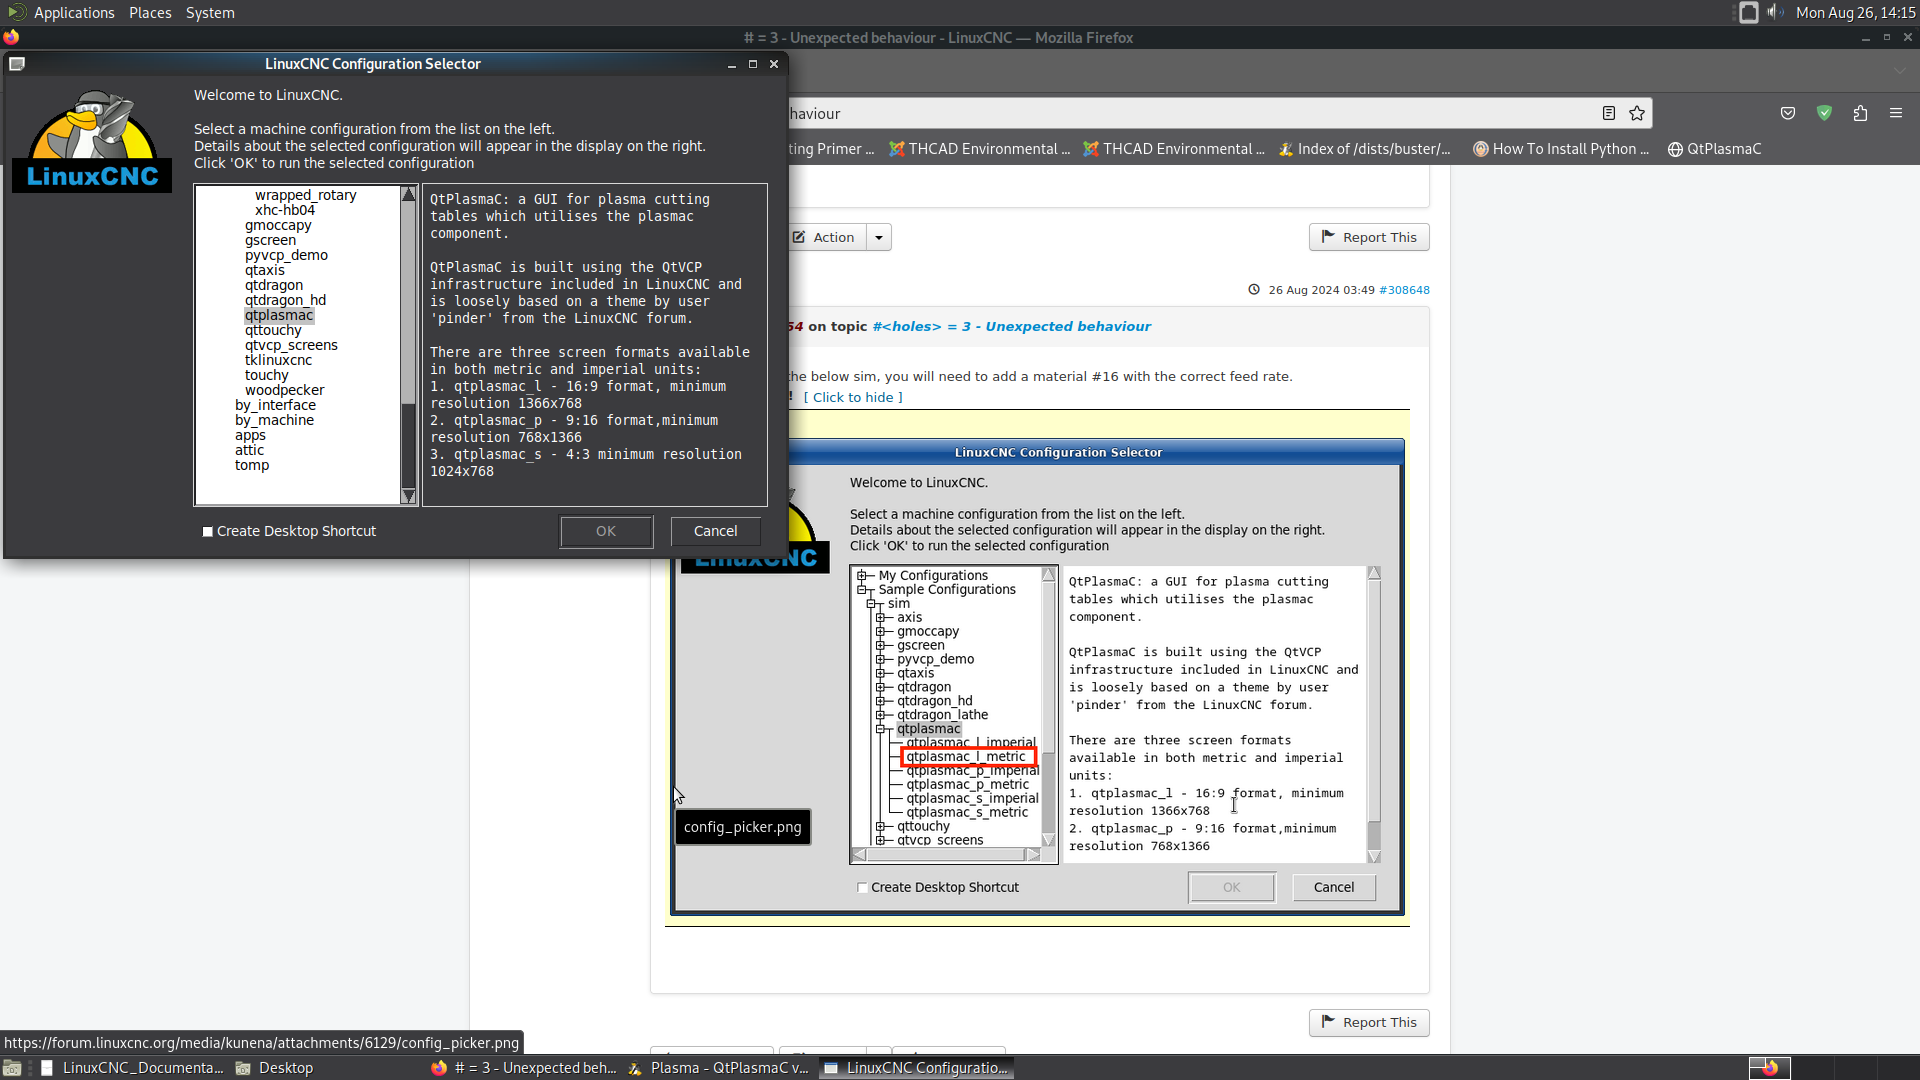Select gmoccapy in configuration list
The width and height of the screenshot is (1920, 1080).
click(278, 225)
